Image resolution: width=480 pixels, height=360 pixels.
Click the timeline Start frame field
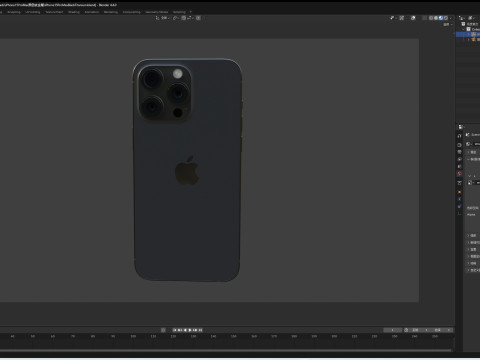pyautogui.click(x=419, y=330)
